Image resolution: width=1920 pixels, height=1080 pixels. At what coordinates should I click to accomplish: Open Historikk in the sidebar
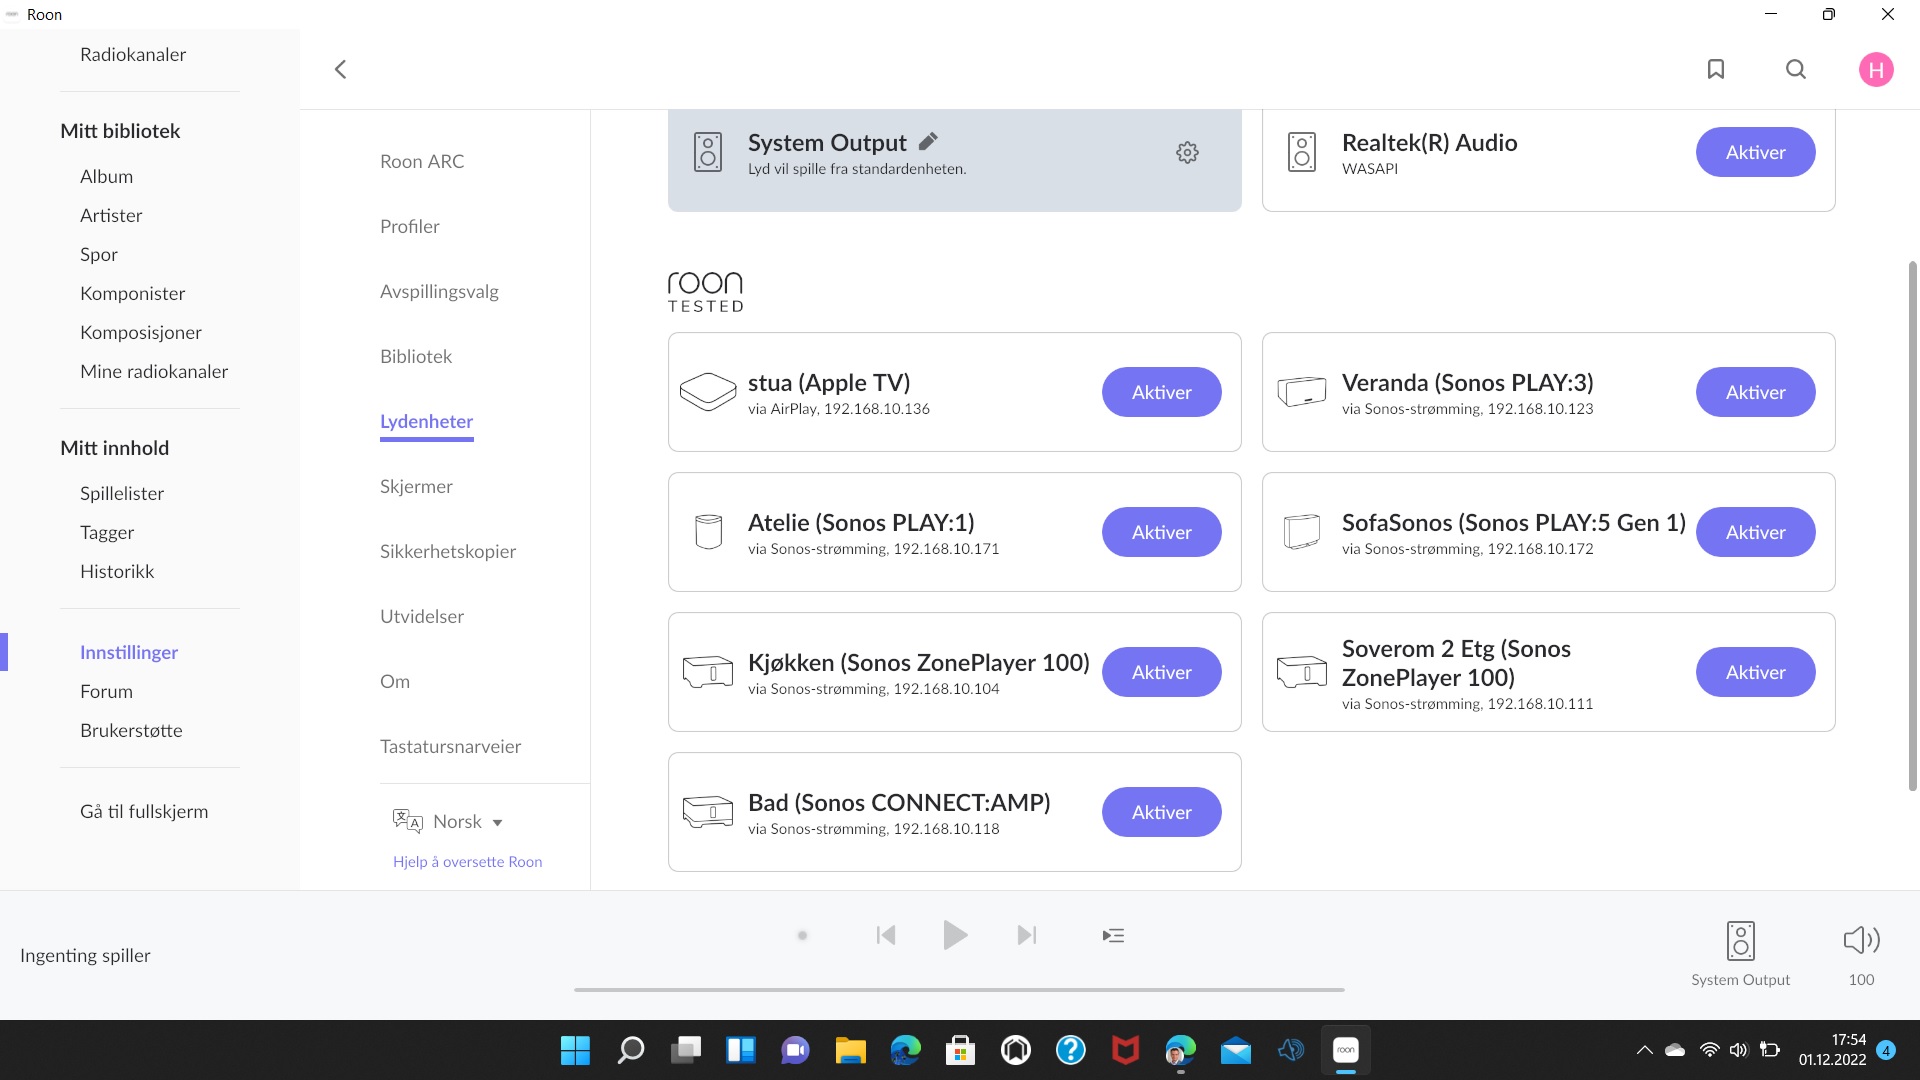point(117,571)
